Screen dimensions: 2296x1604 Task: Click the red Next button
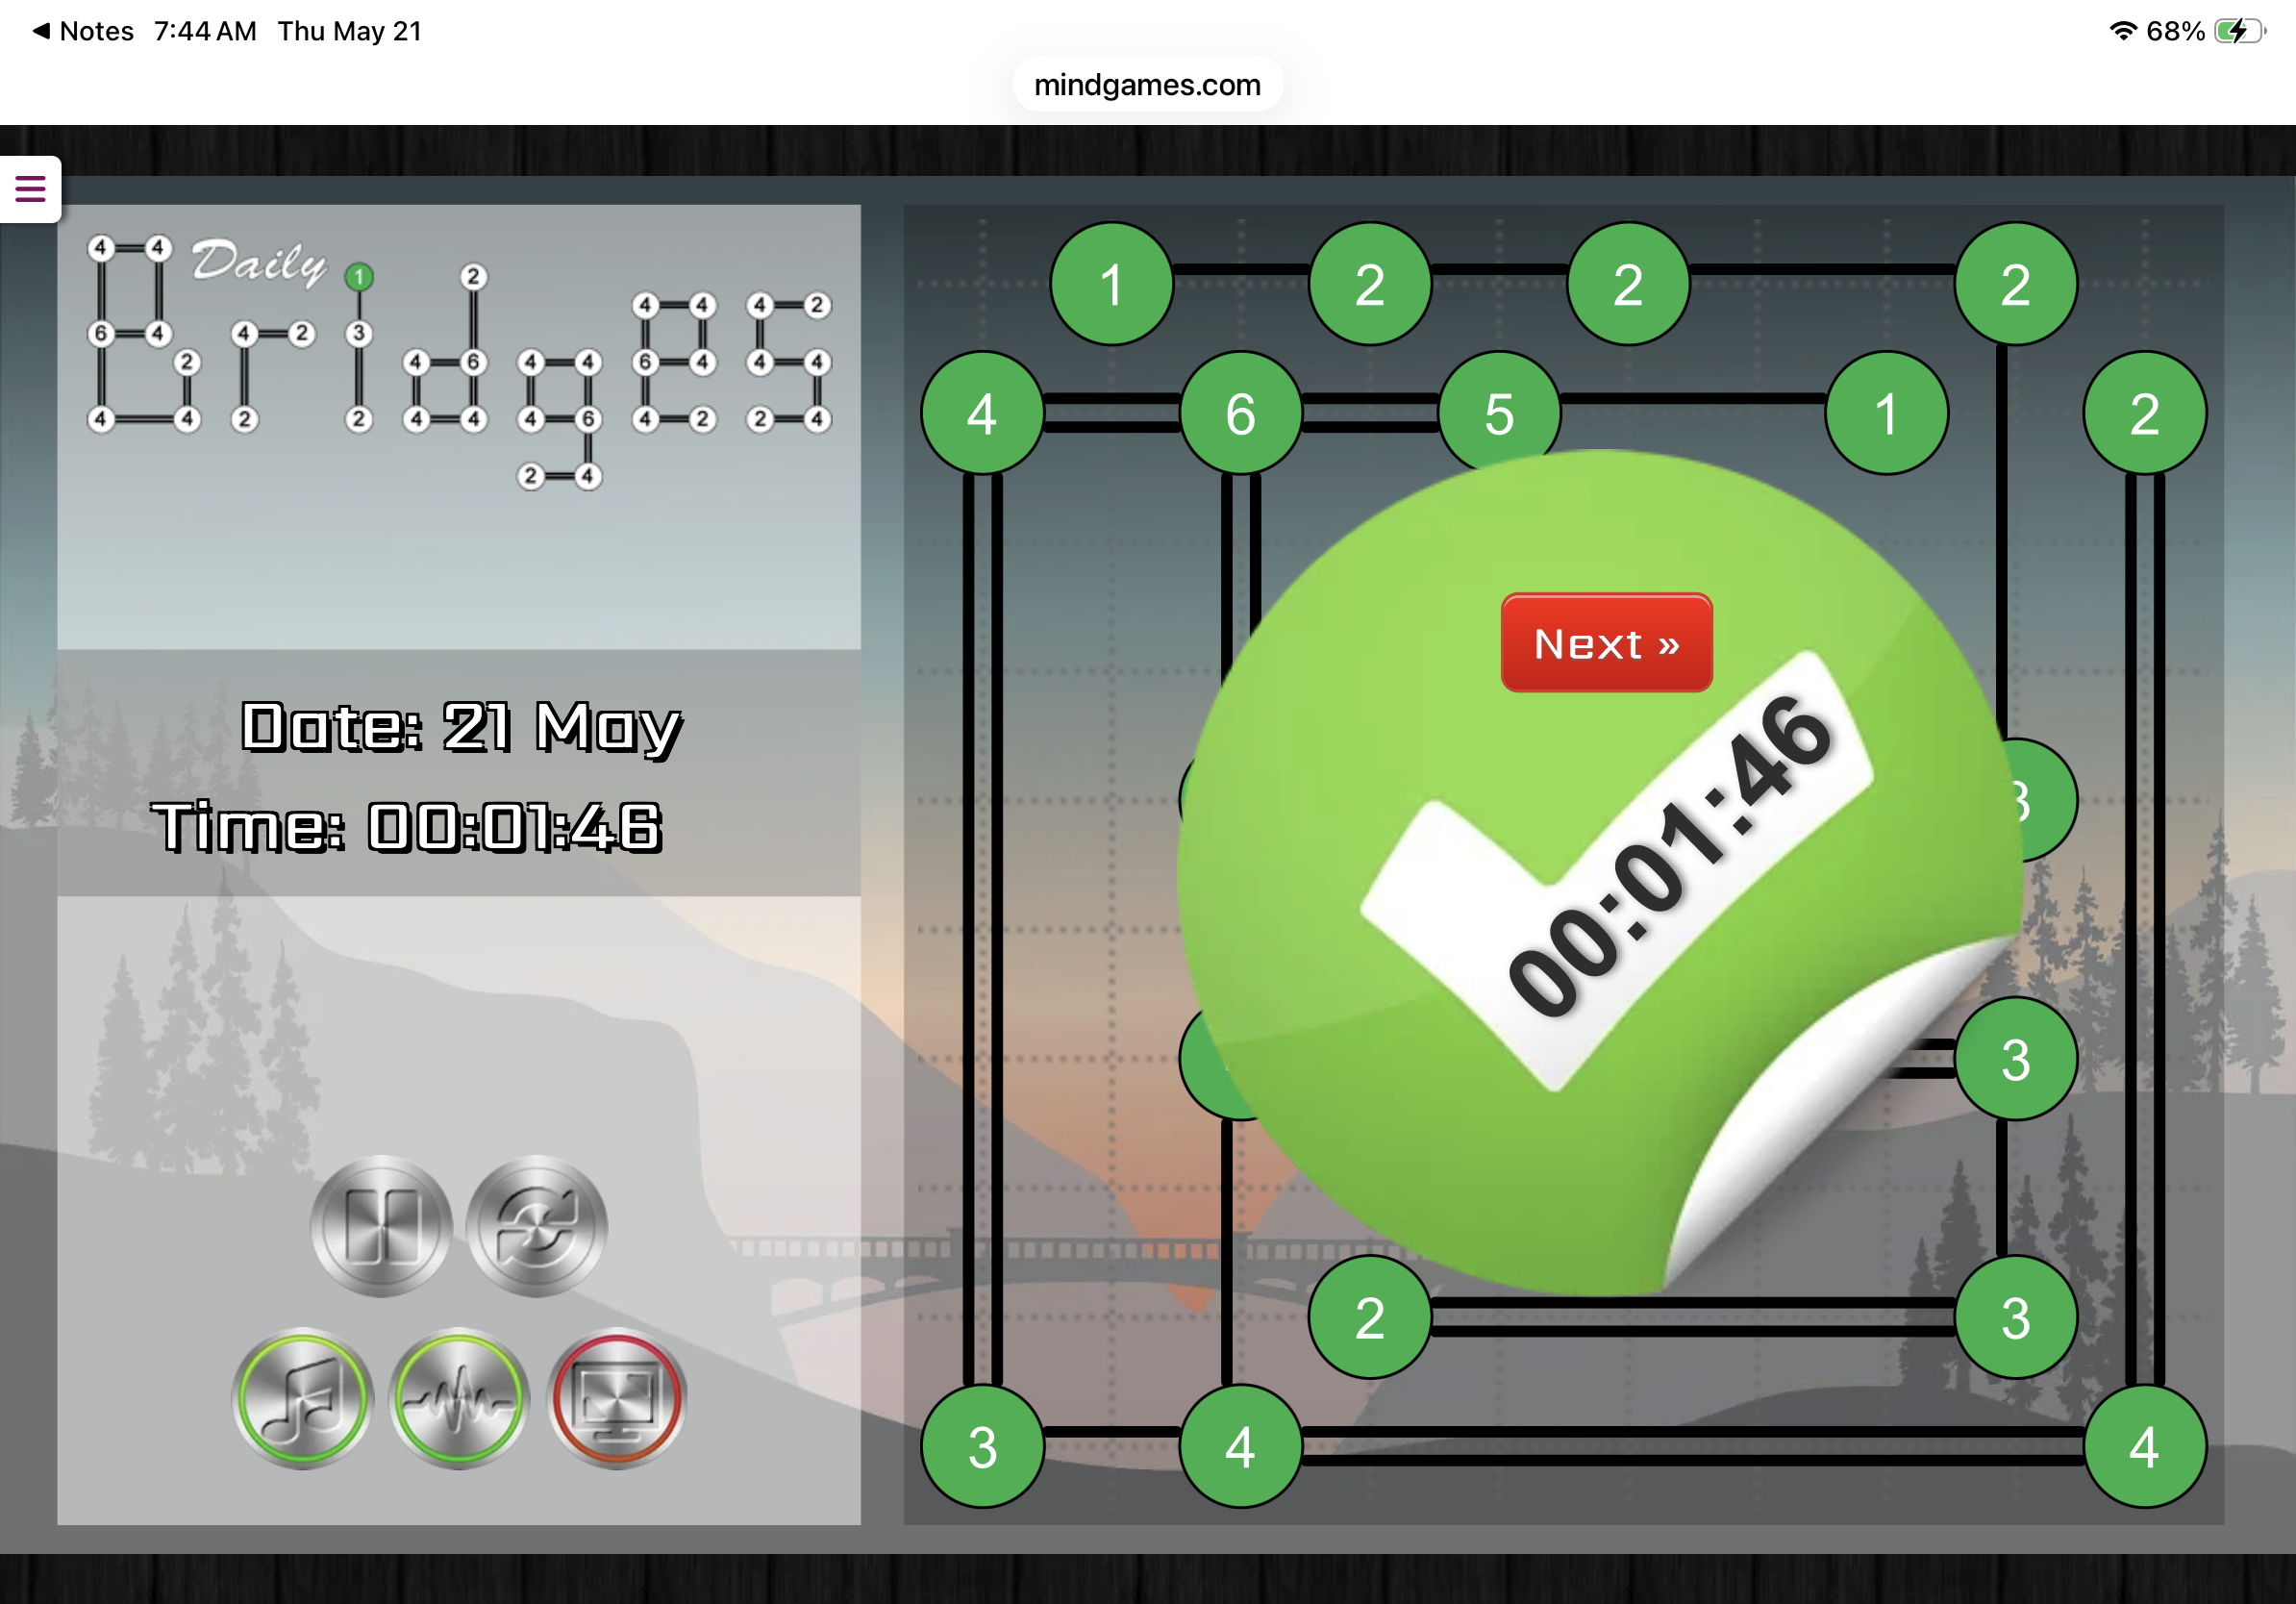[1607, 643]
